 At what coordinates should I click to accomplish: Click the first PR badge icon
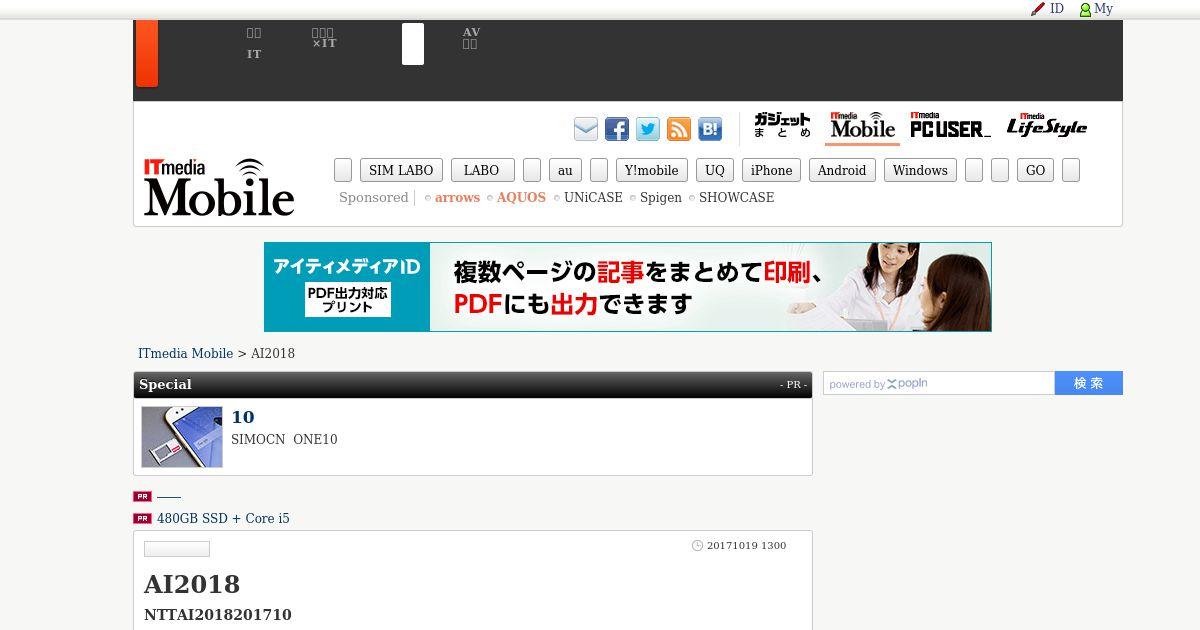(x=142, y=497)
